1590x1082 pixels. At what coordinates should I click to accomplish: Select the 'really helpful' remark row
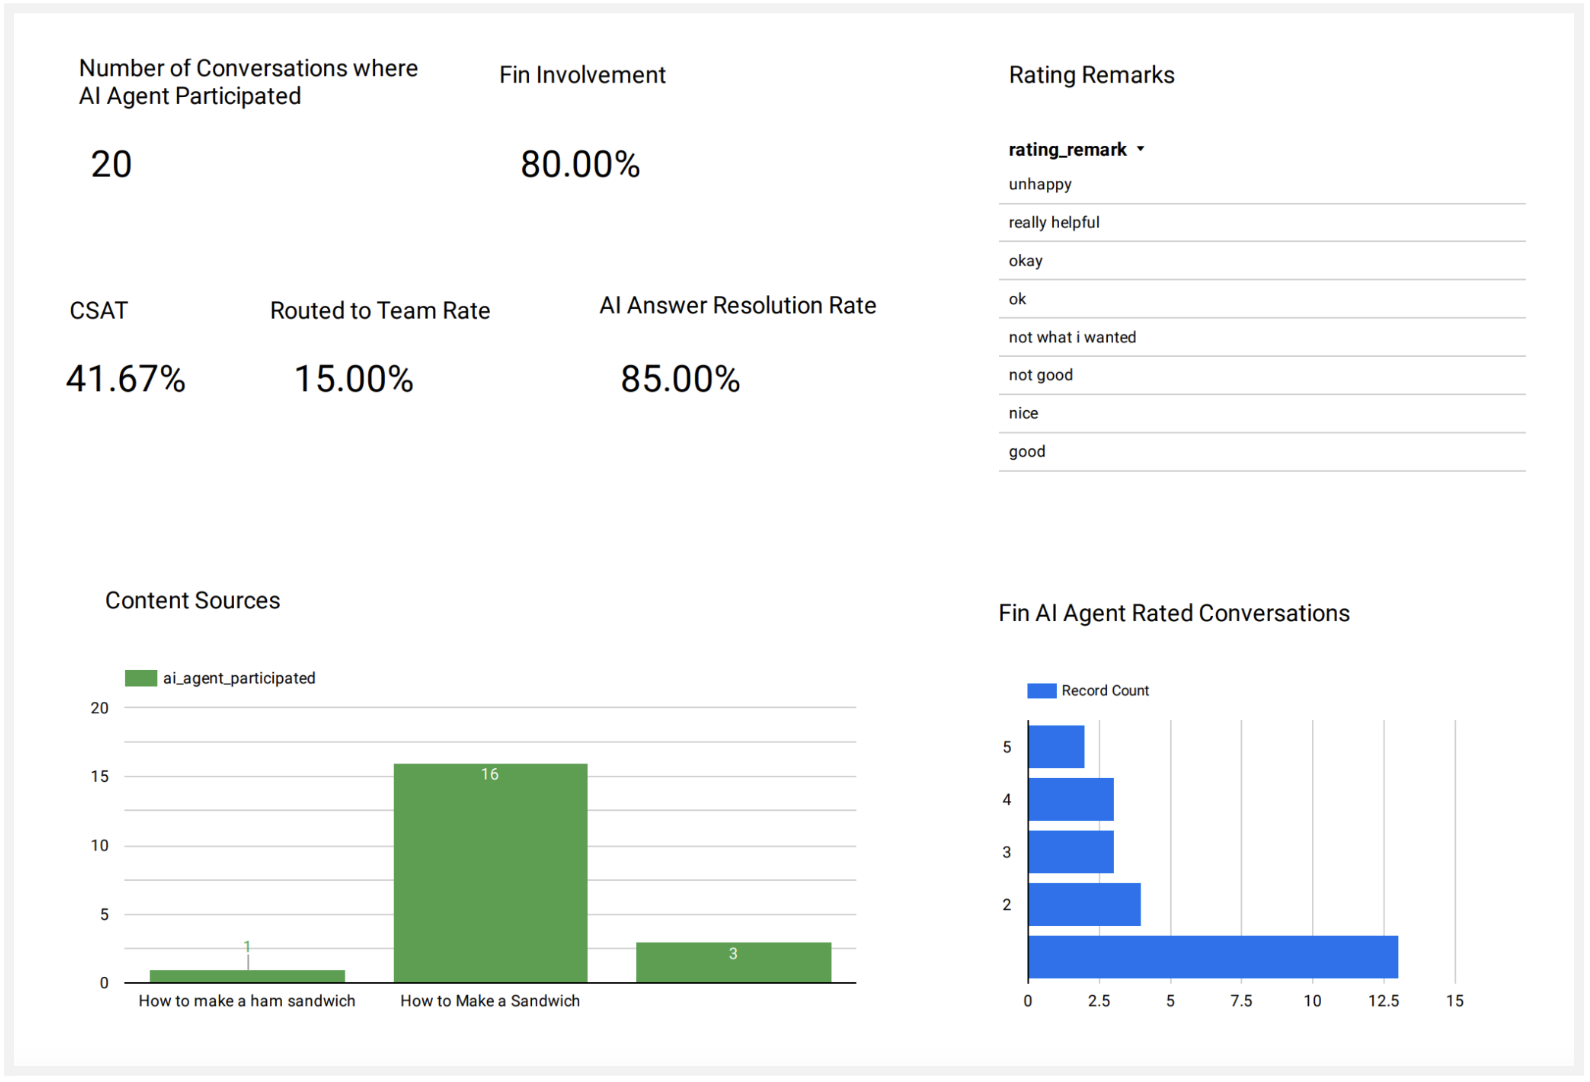(x=1262, y=223)
